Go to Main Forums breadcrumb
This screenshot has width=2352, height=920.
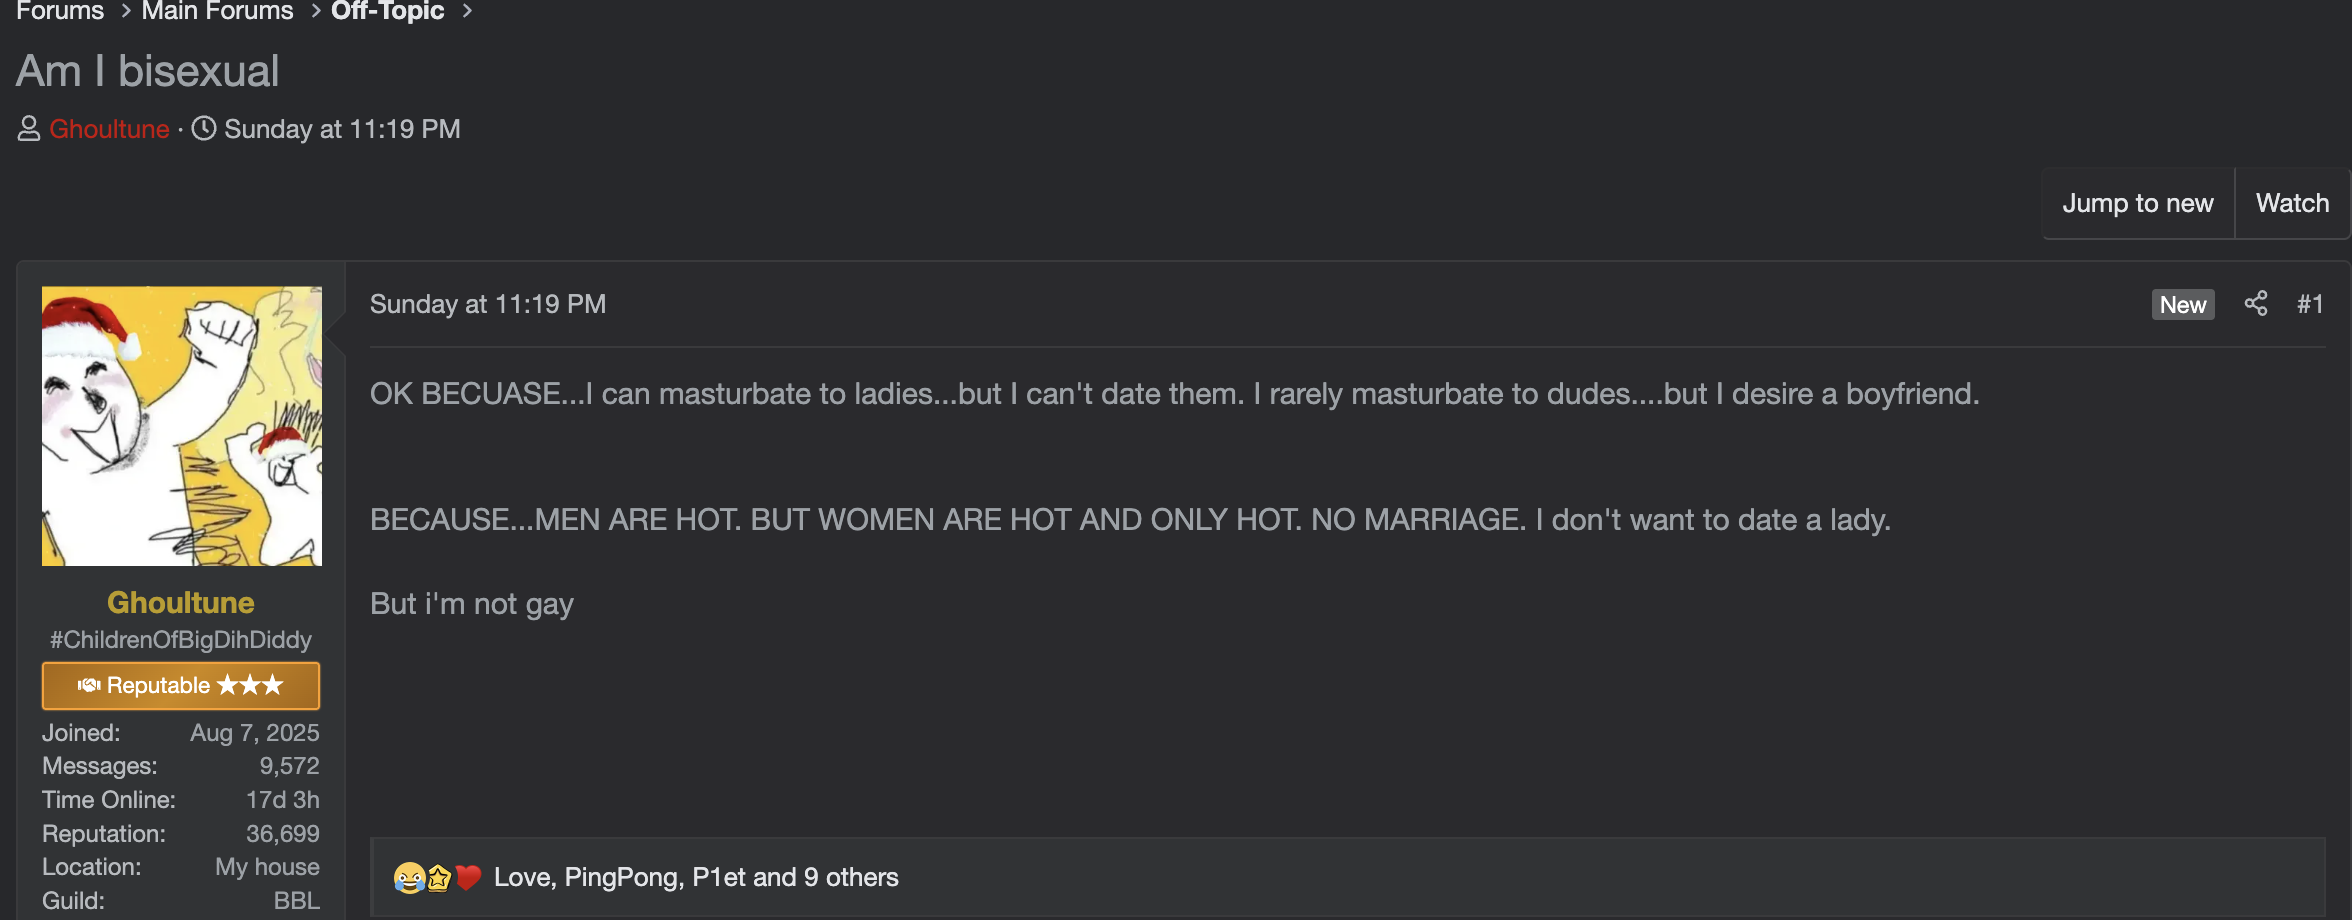tap(217, 11)
